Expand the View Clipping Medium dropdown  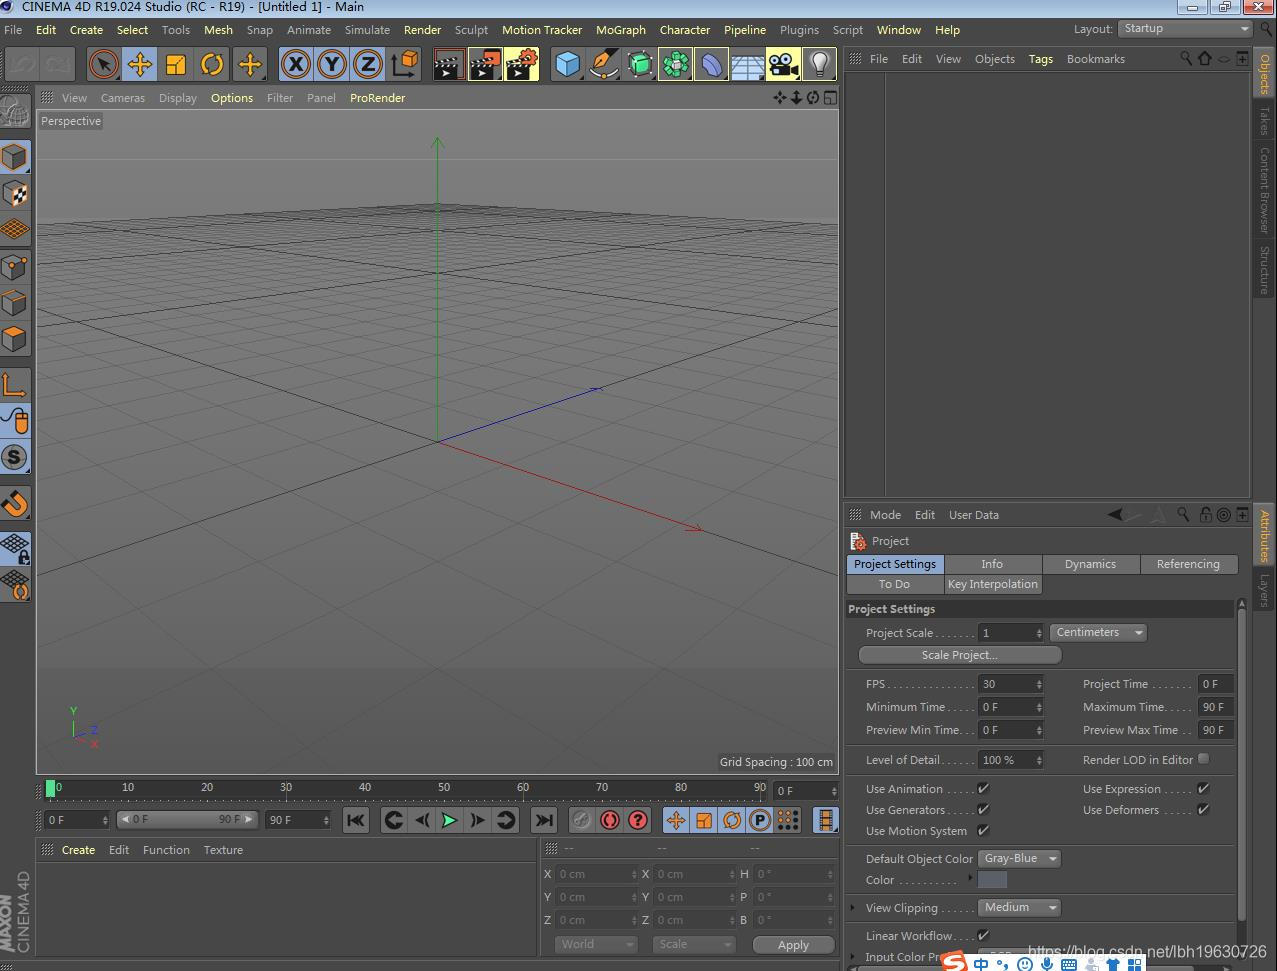point(1018,907)
